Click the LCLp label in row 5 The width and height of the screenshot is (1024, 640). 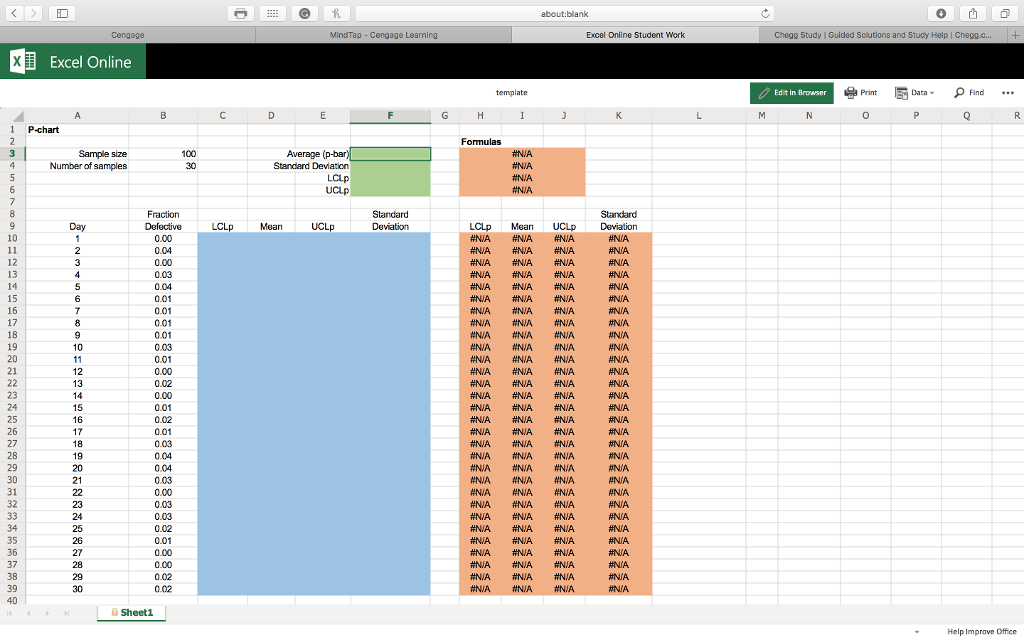pos(338,178)
